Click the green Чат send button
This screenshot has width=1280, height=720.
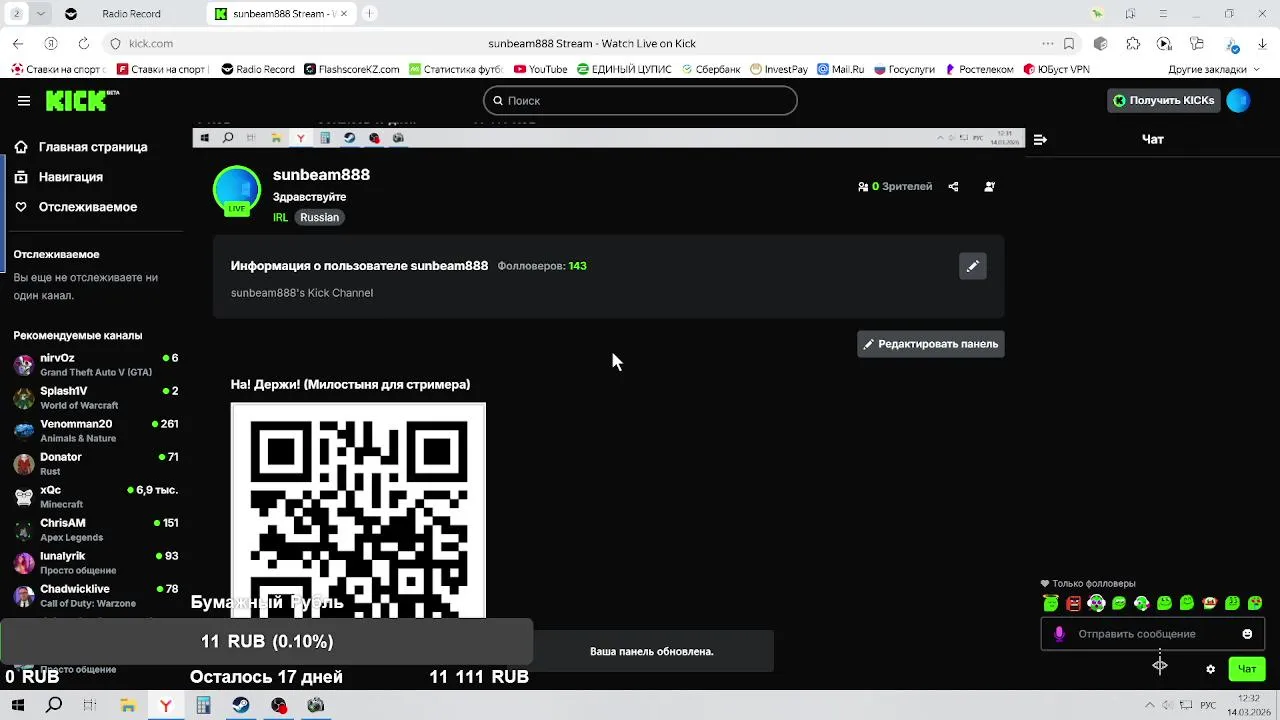(x=1247, y=669)
